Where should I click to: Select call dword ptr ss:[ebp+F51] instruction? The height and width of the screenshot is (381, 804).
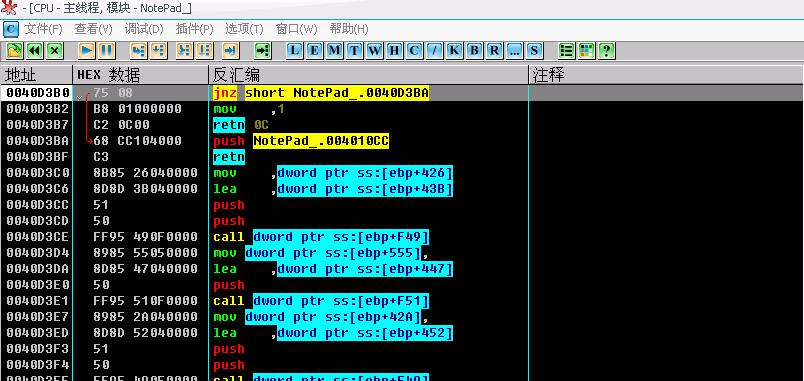pos(321,300)
